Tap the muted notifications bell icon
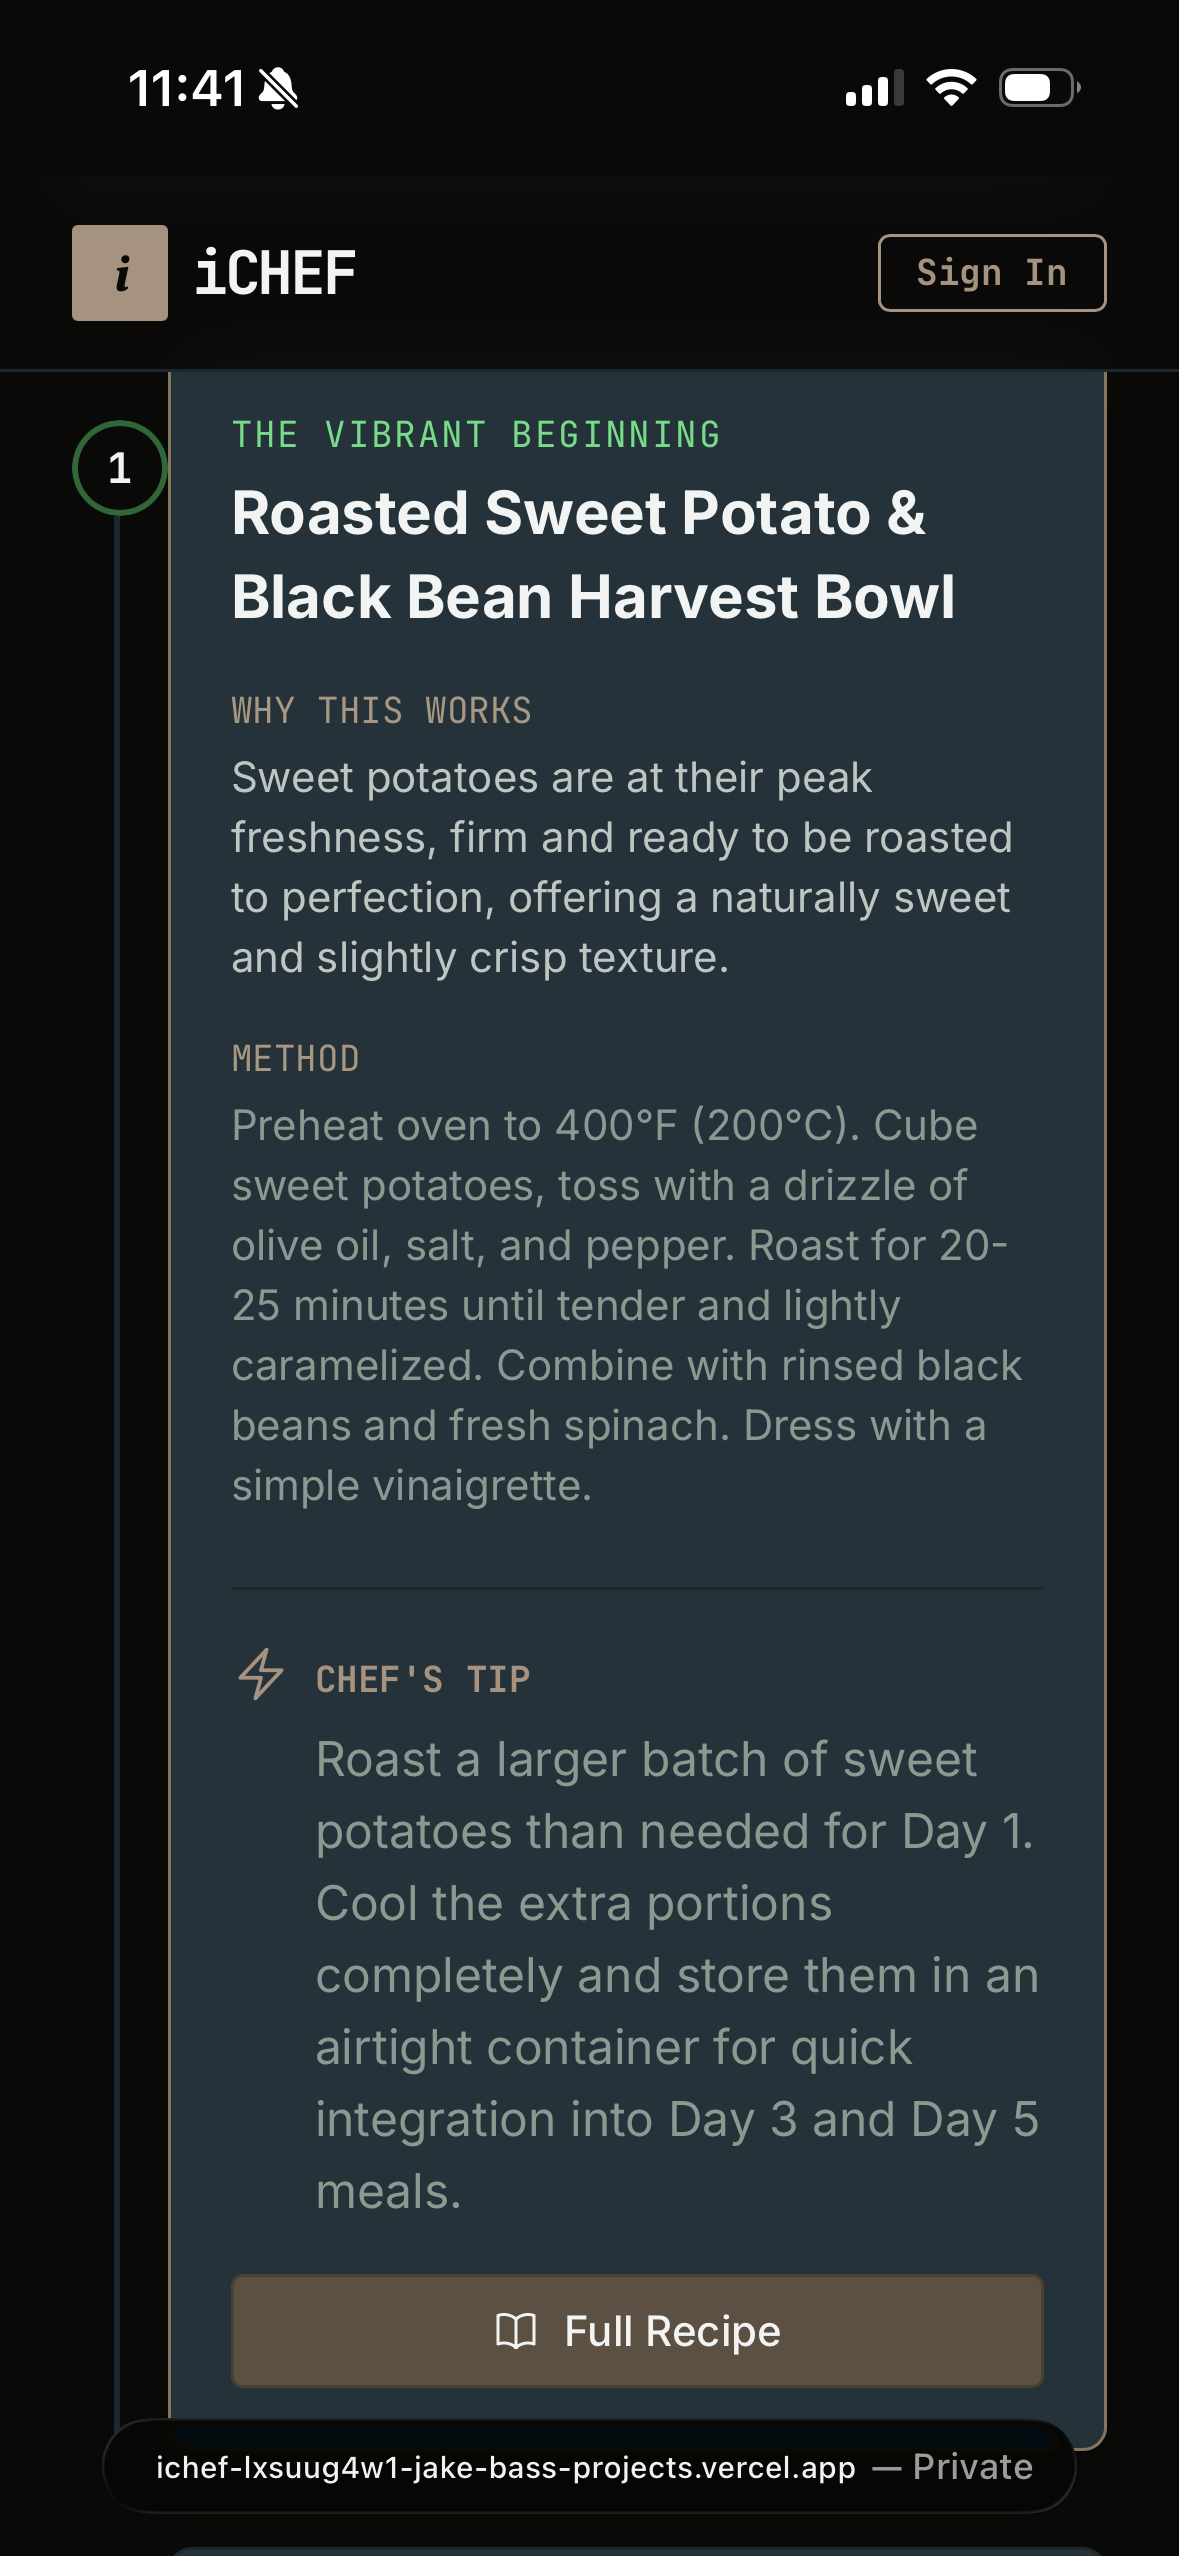This screenshot has height=2556, width=1179. coord(278,87)
